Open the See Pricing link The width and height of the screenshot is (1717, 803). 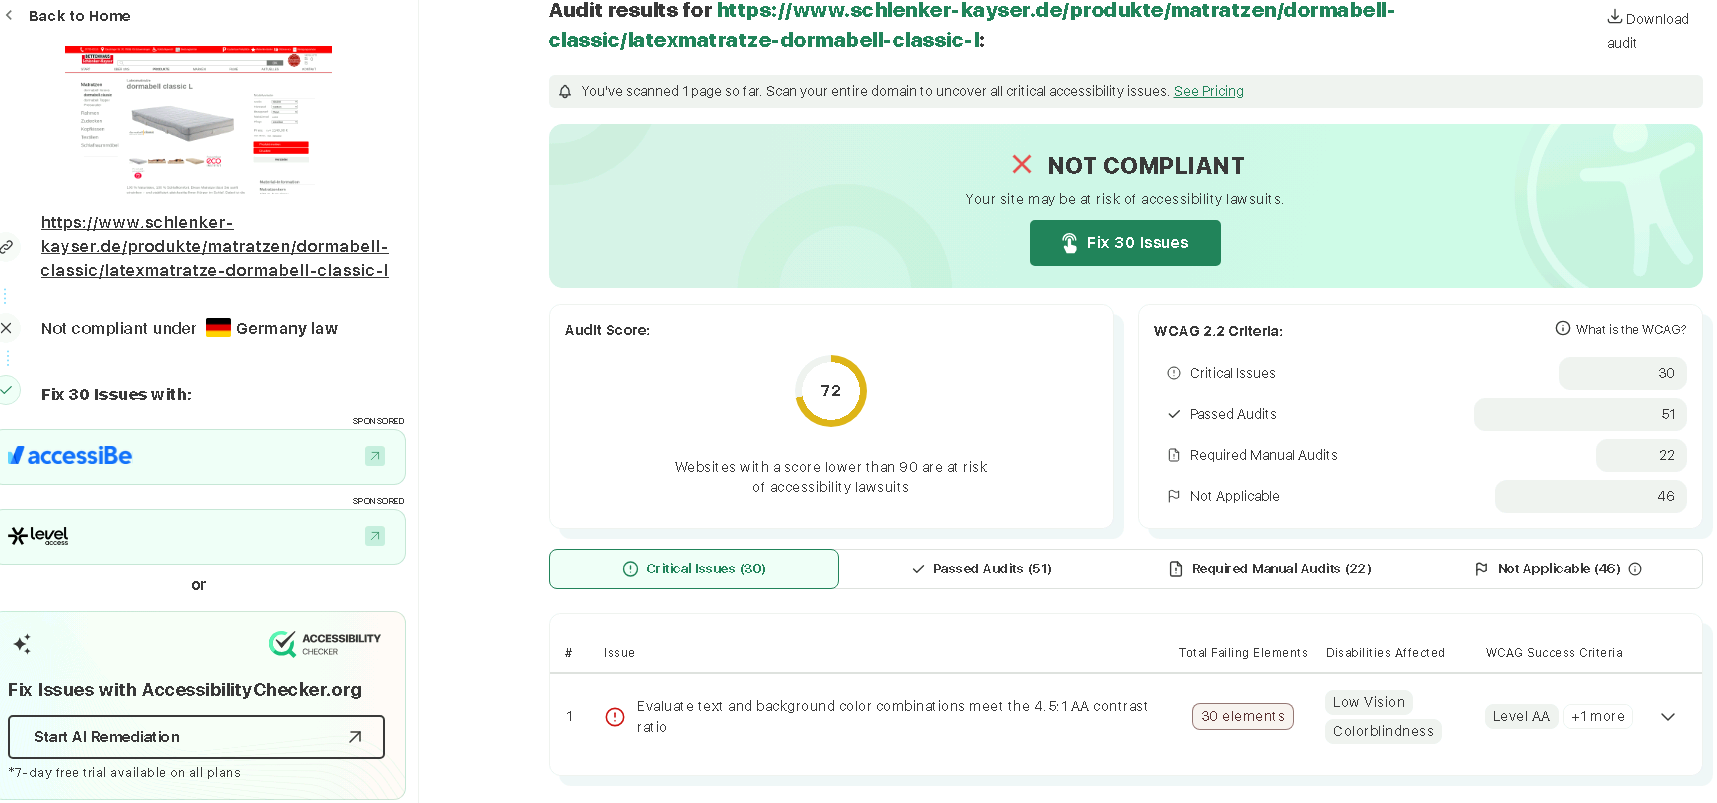[x=1208, y=91]
